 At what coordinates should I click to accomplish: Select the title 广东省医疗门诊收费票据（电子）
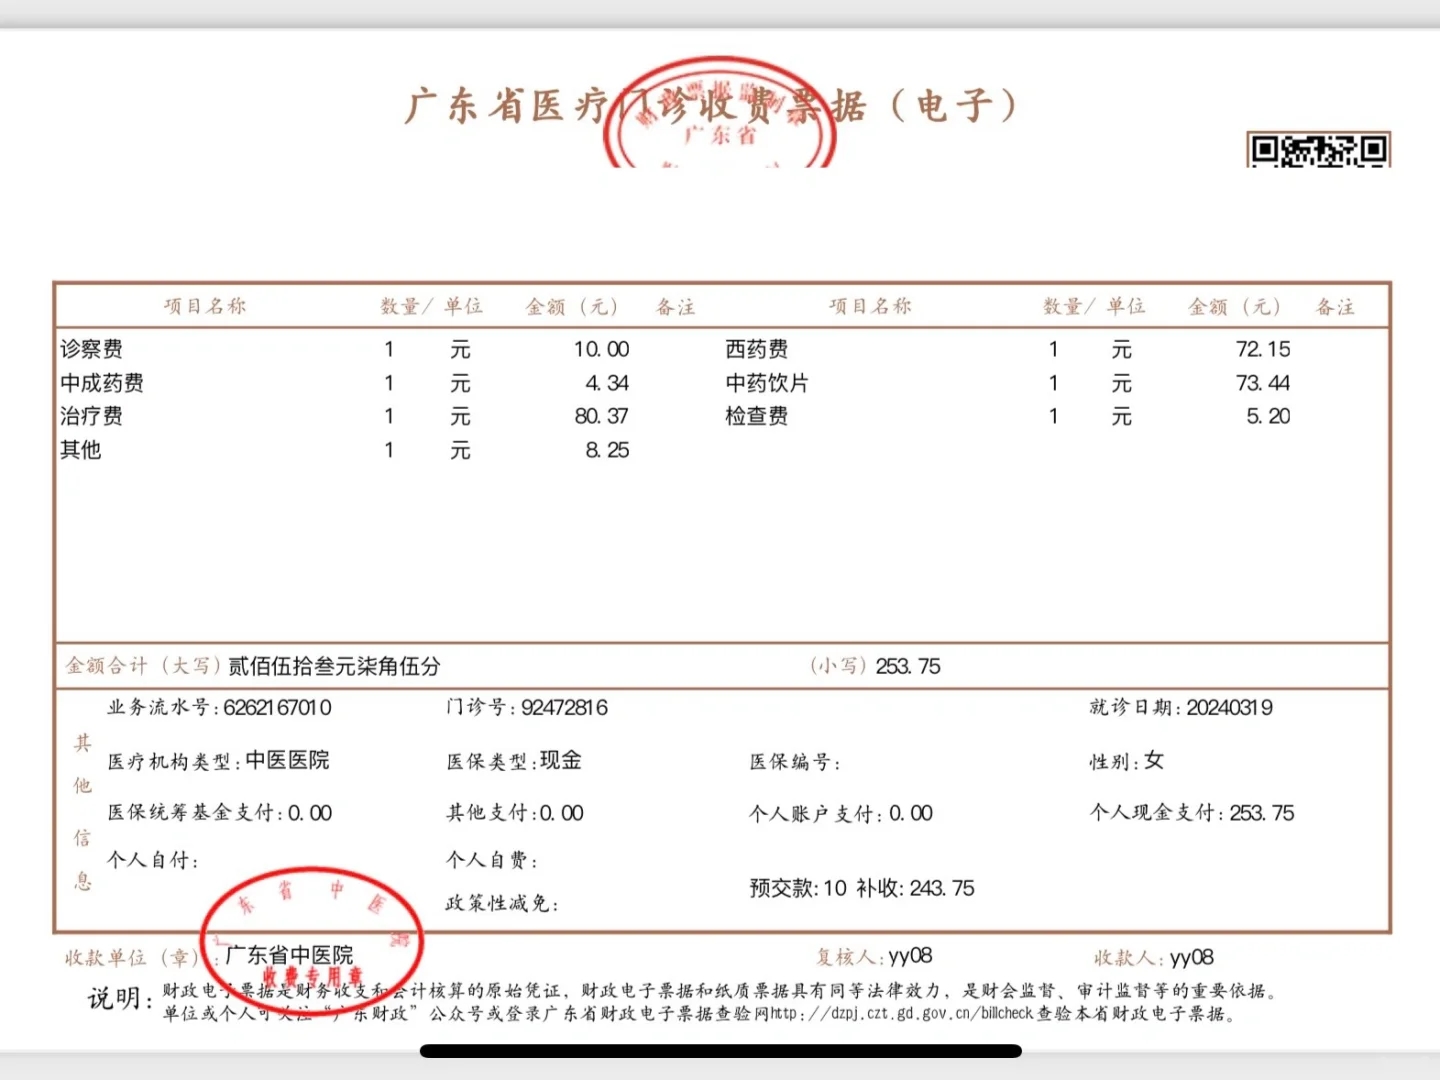(712, 106)
